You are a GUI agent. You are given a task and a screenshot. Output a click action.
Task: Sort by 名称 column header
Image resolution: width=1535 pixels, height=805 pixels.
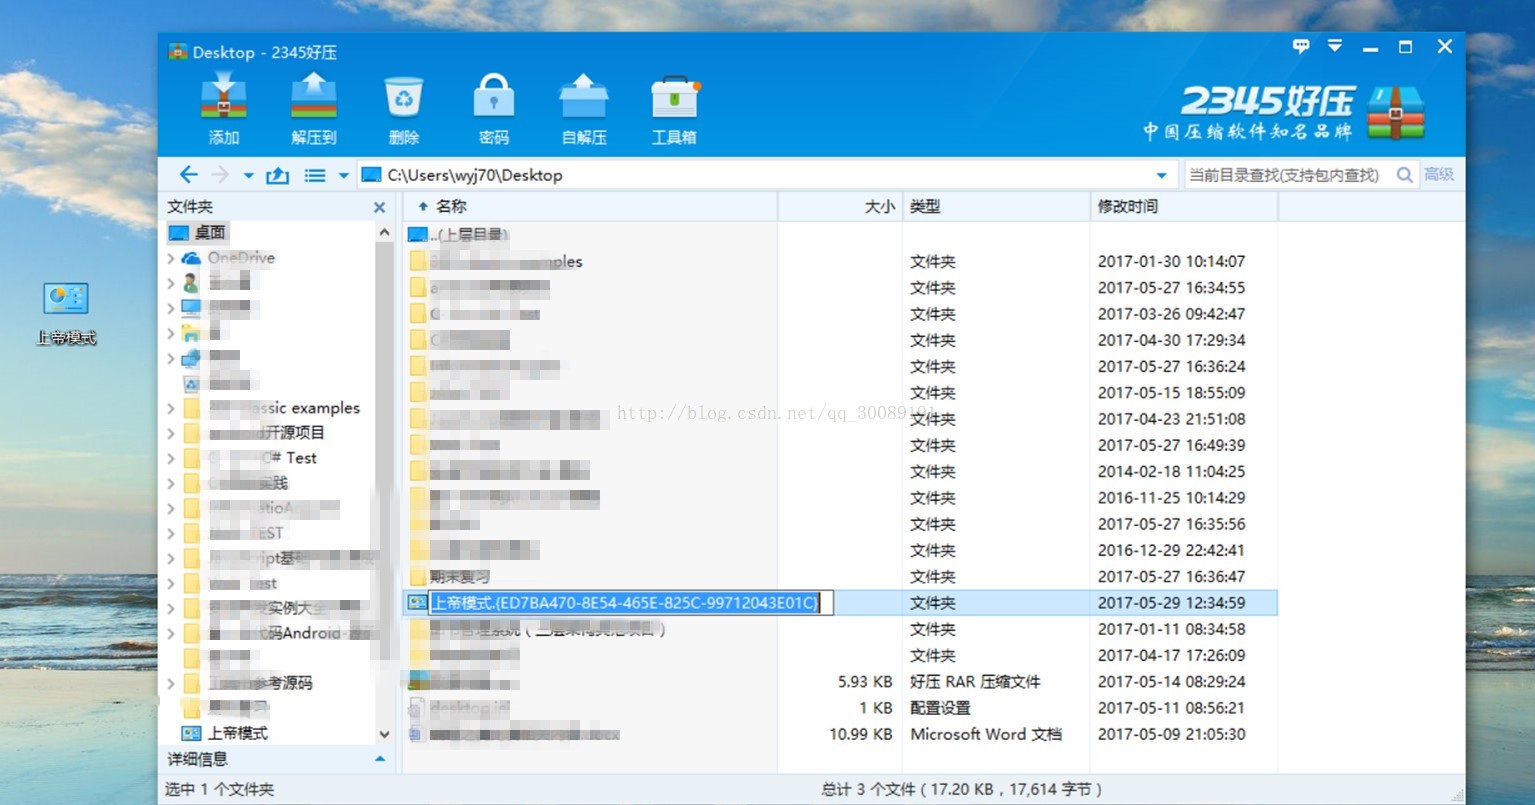[x=590, y=206]
